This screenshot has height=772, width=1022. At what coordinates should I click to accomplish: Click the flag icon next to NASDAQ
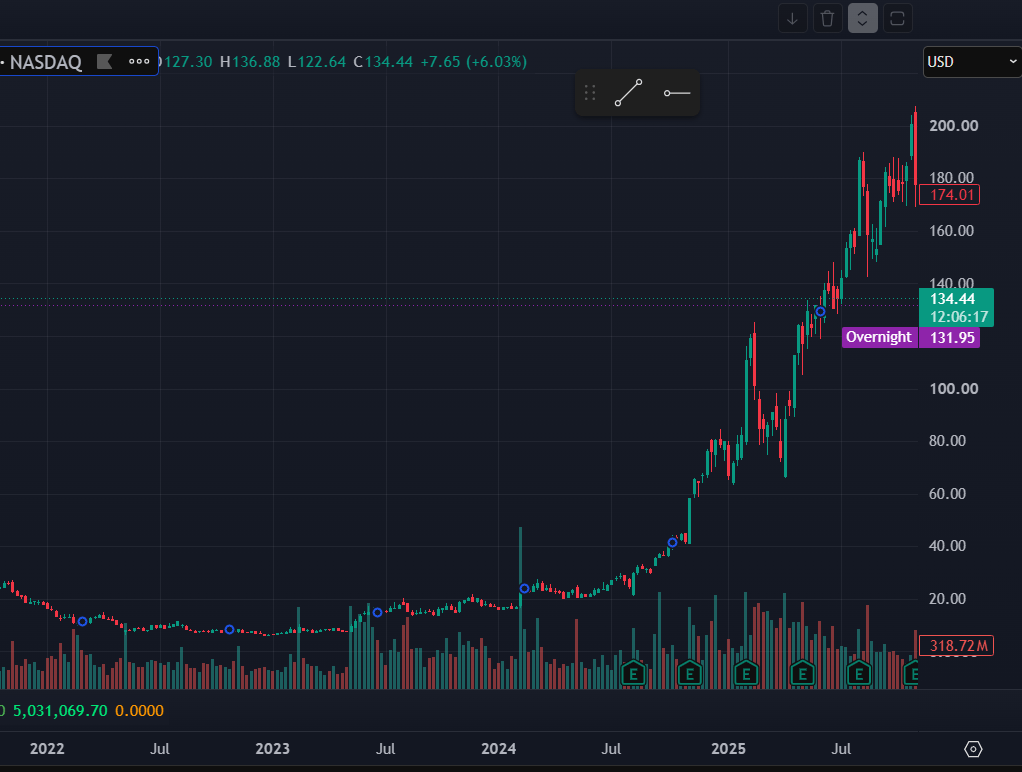tap(104, 61)
